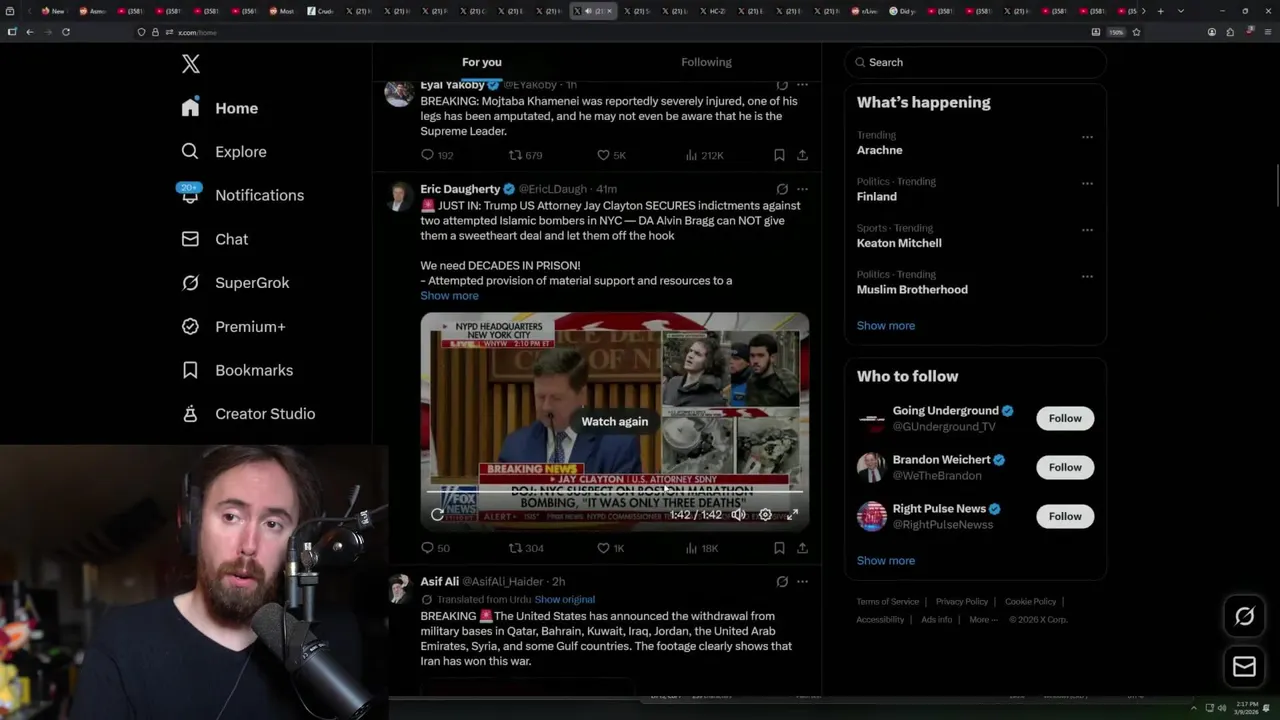The height and width of the screenshot is (720, 1280).
Task: Open more options for Muslim Brotherhood trend
Action: (1087, 277)
